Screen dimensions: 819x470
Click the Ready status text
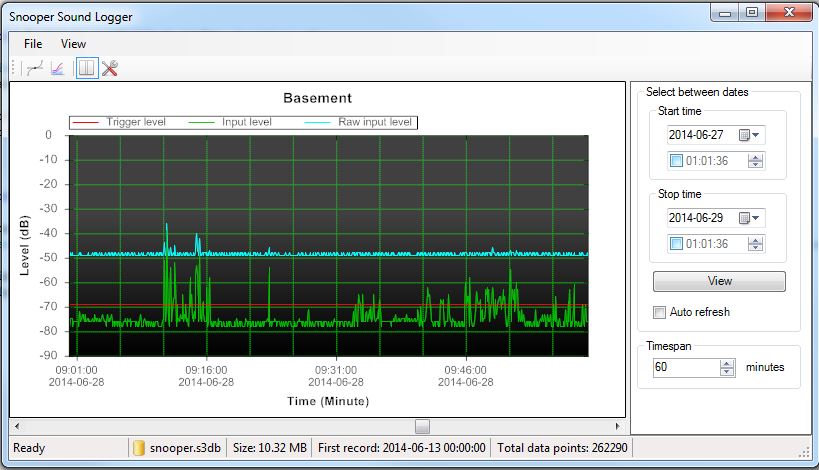29,448
